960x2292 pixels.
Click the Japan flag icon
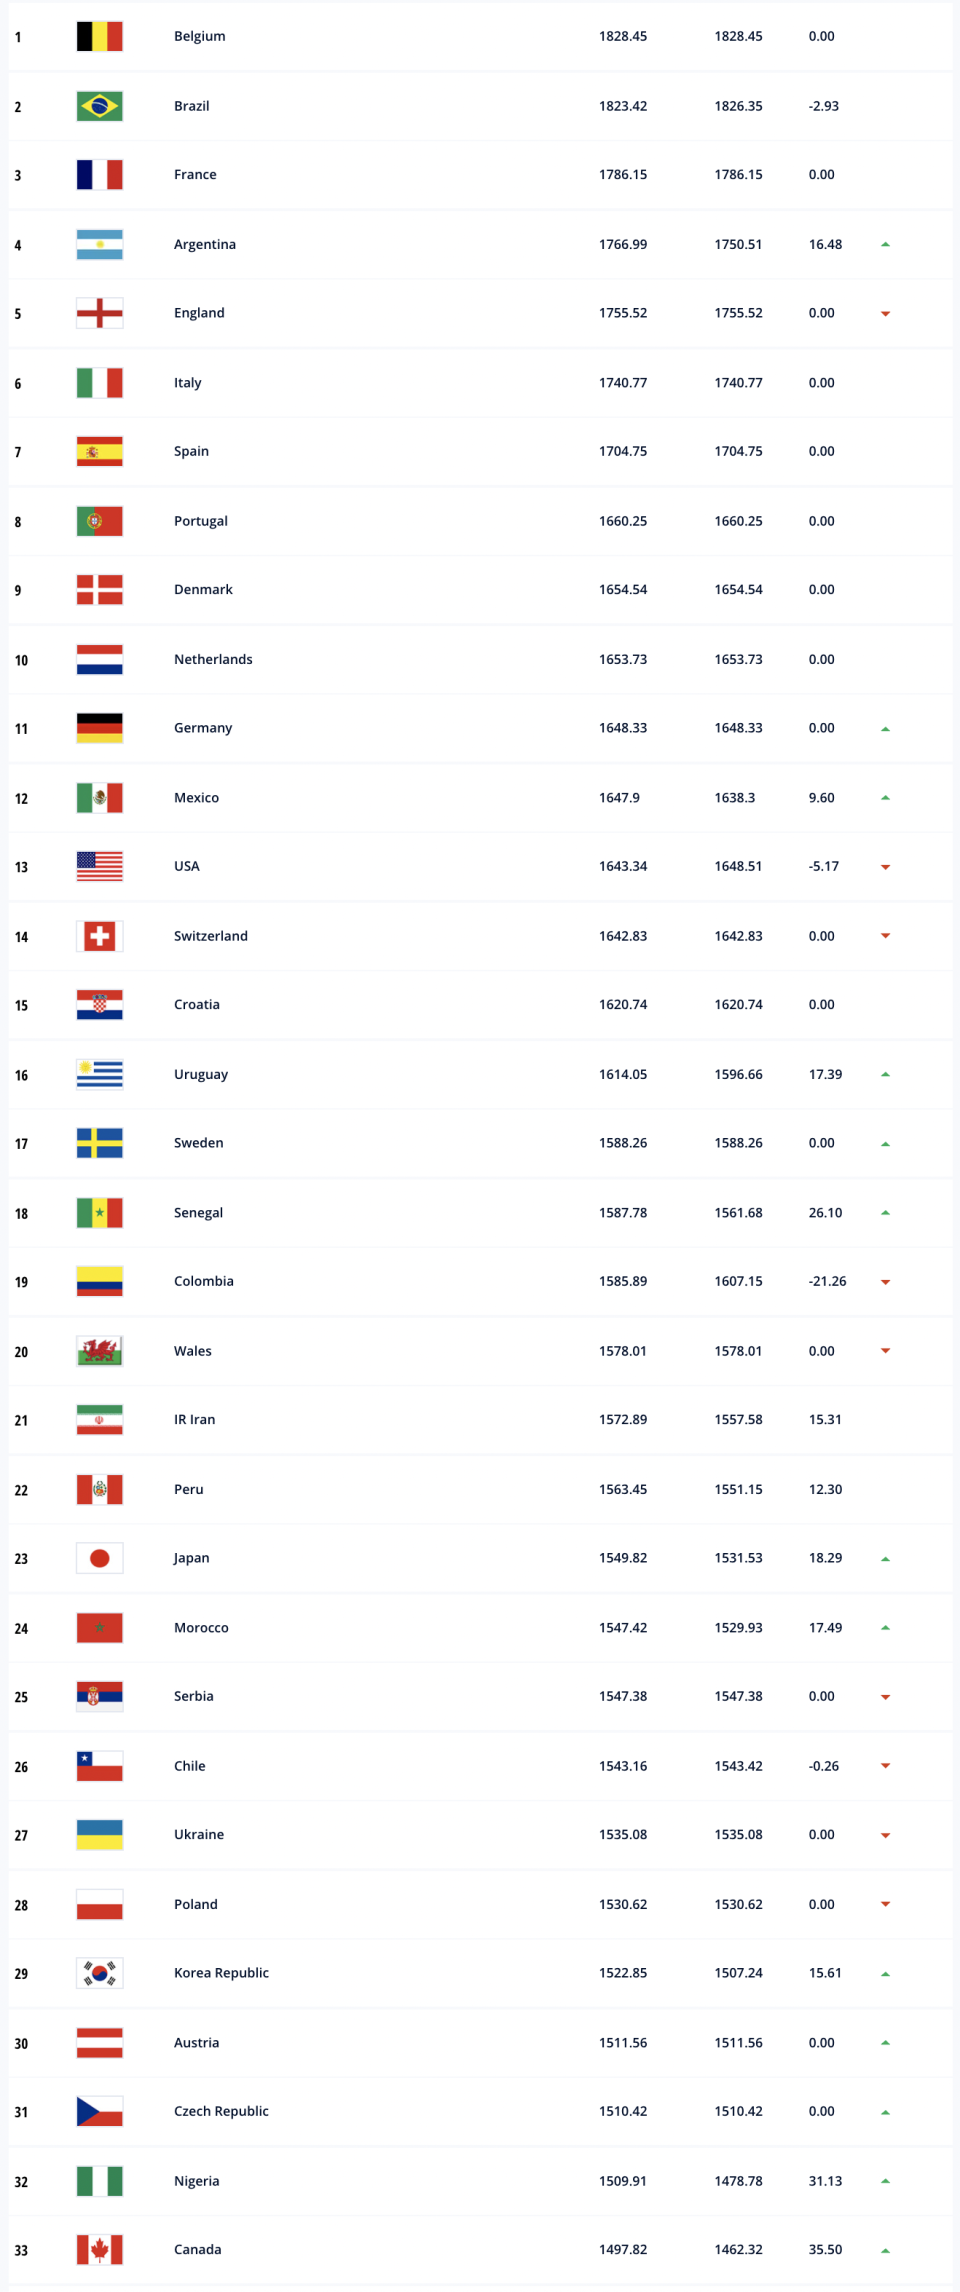click(x=99, y=1558)
